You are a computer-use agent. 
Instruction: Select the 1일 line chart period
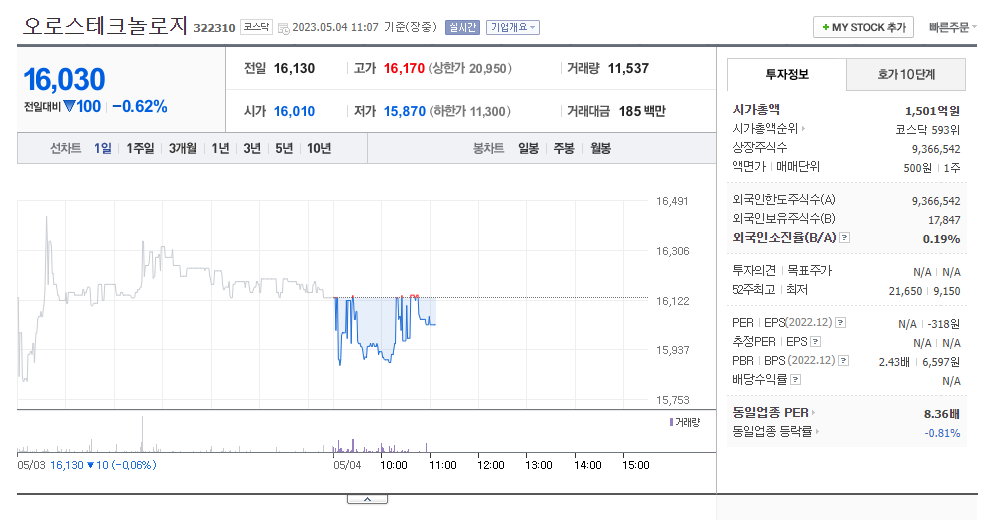[103, 148]
